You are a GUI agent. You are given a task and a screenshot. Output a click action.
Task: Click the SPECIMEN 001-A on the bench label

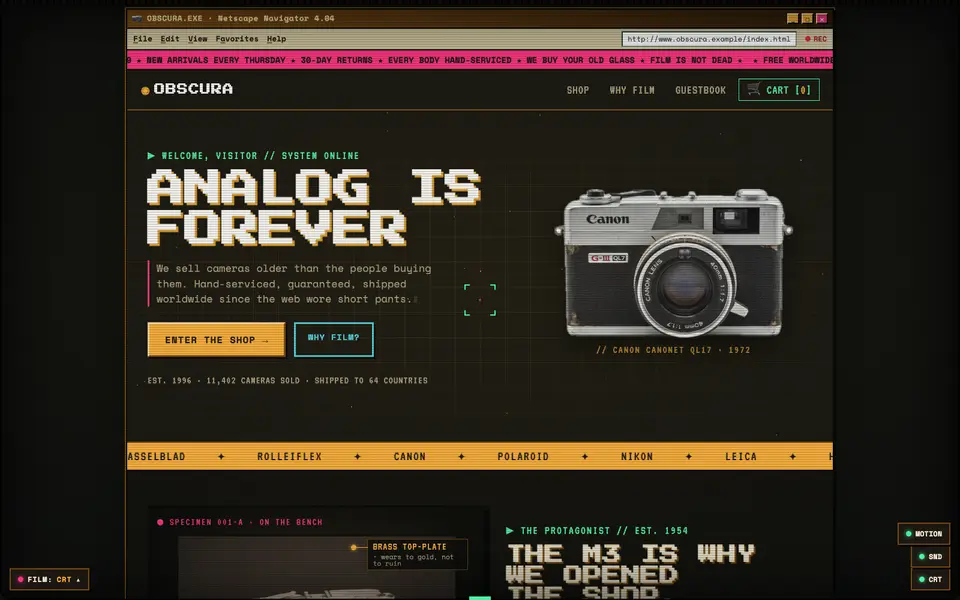[240, 522]
